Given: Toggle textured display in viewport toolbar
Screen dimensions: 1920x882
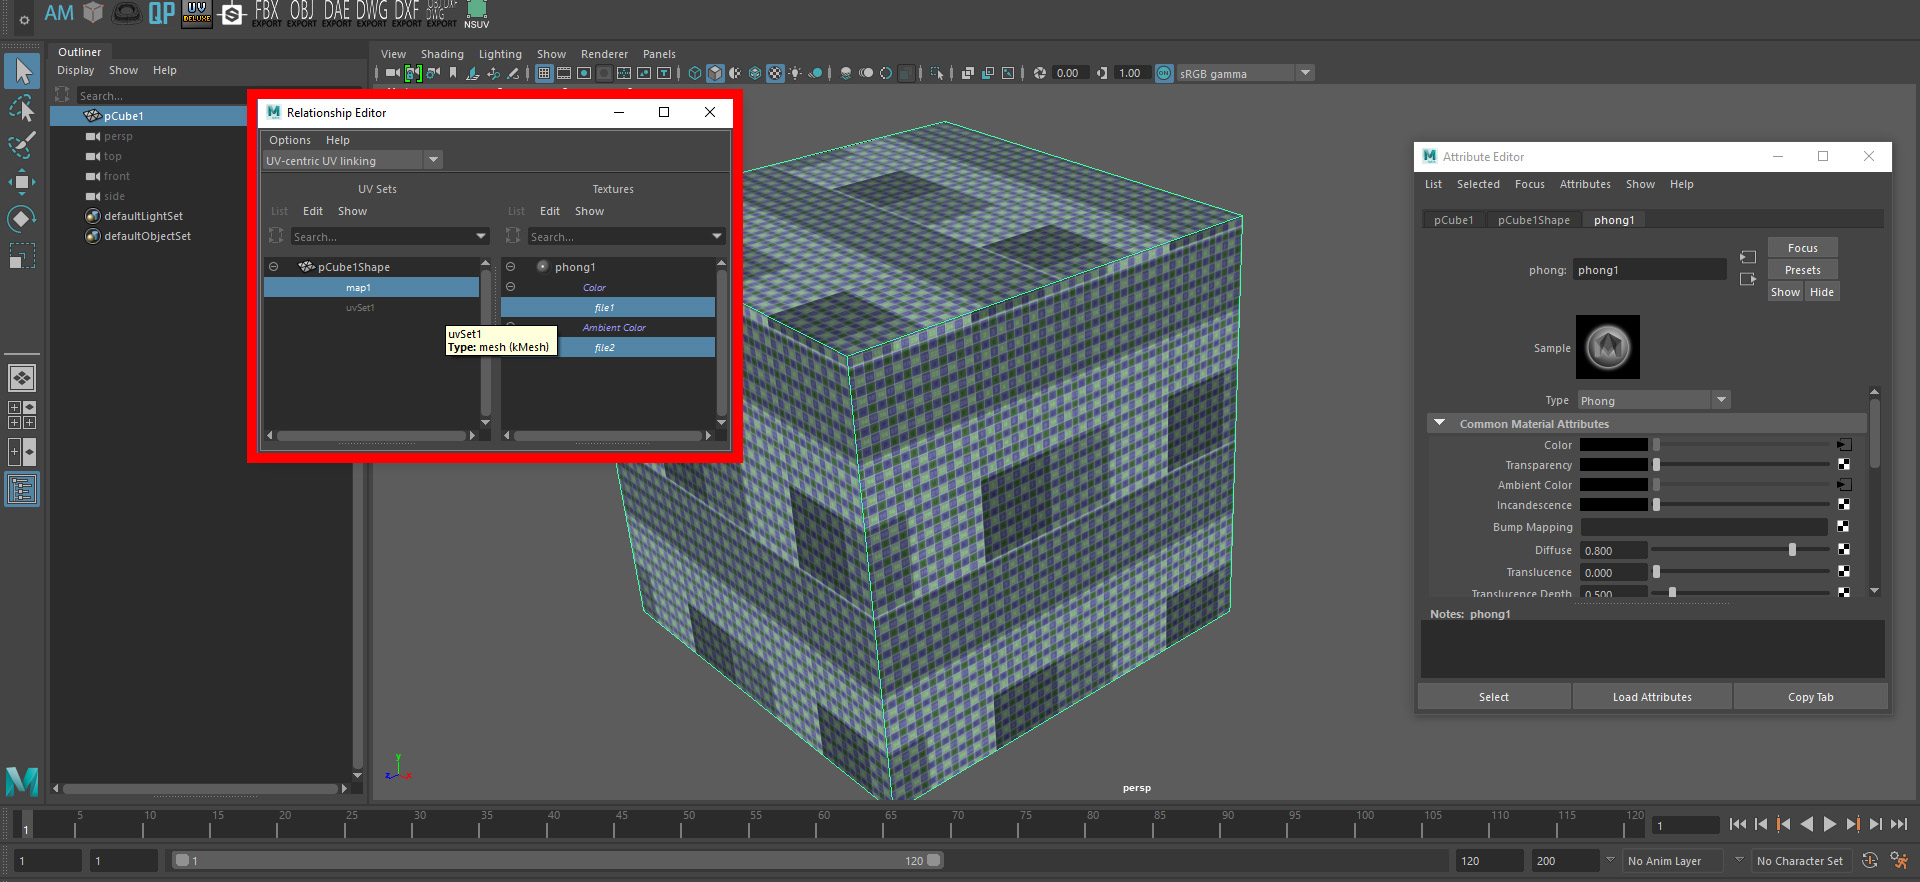Looking at the screenshot, I should tap(775, 73).
